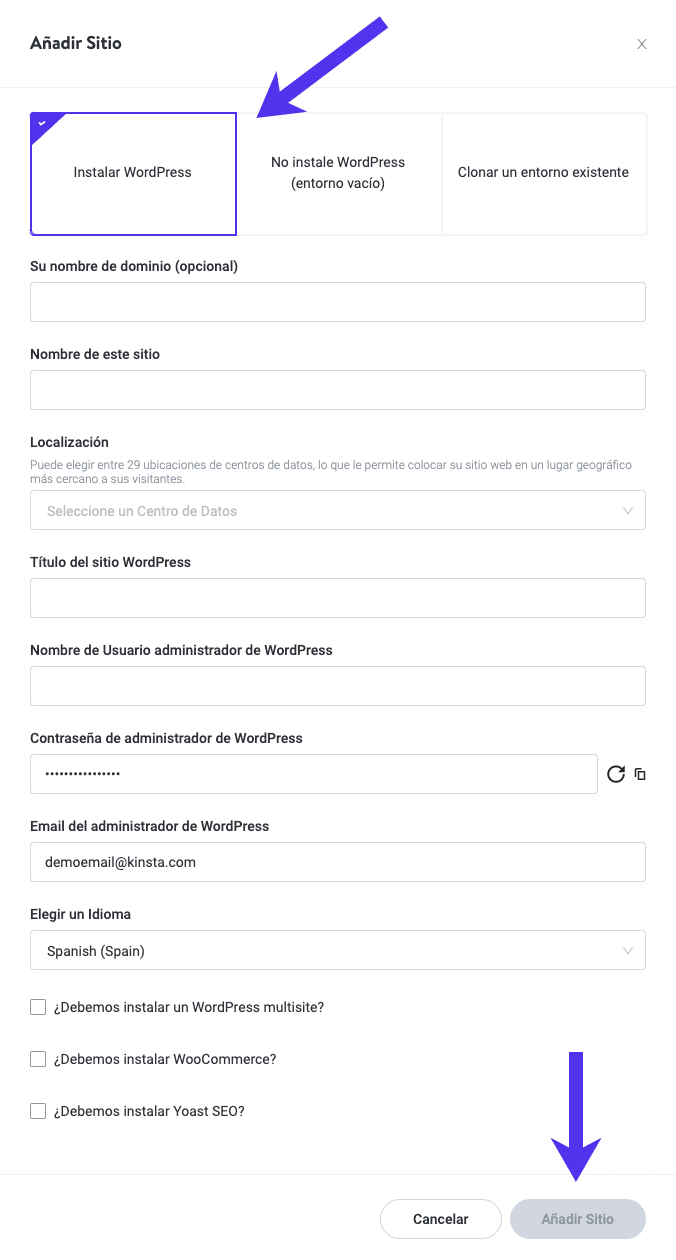Click the Añadir Sitio submit button
676x1260 pixels.
(577, 1219)
